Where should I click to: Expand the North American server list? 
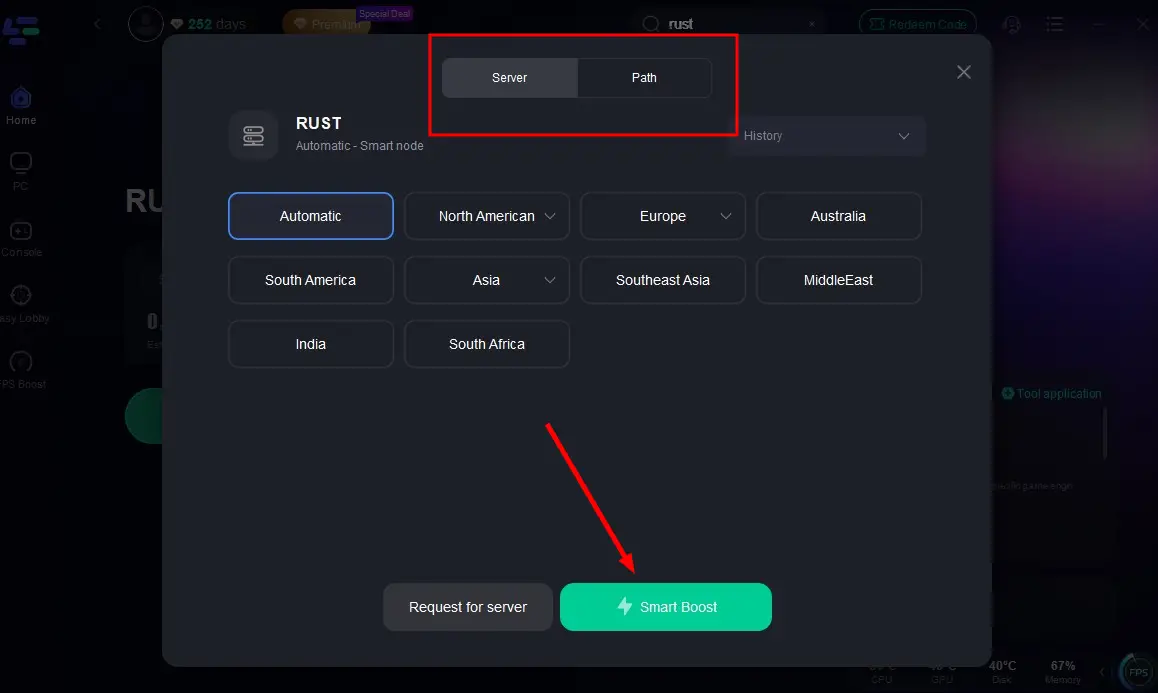click(487, 216)
